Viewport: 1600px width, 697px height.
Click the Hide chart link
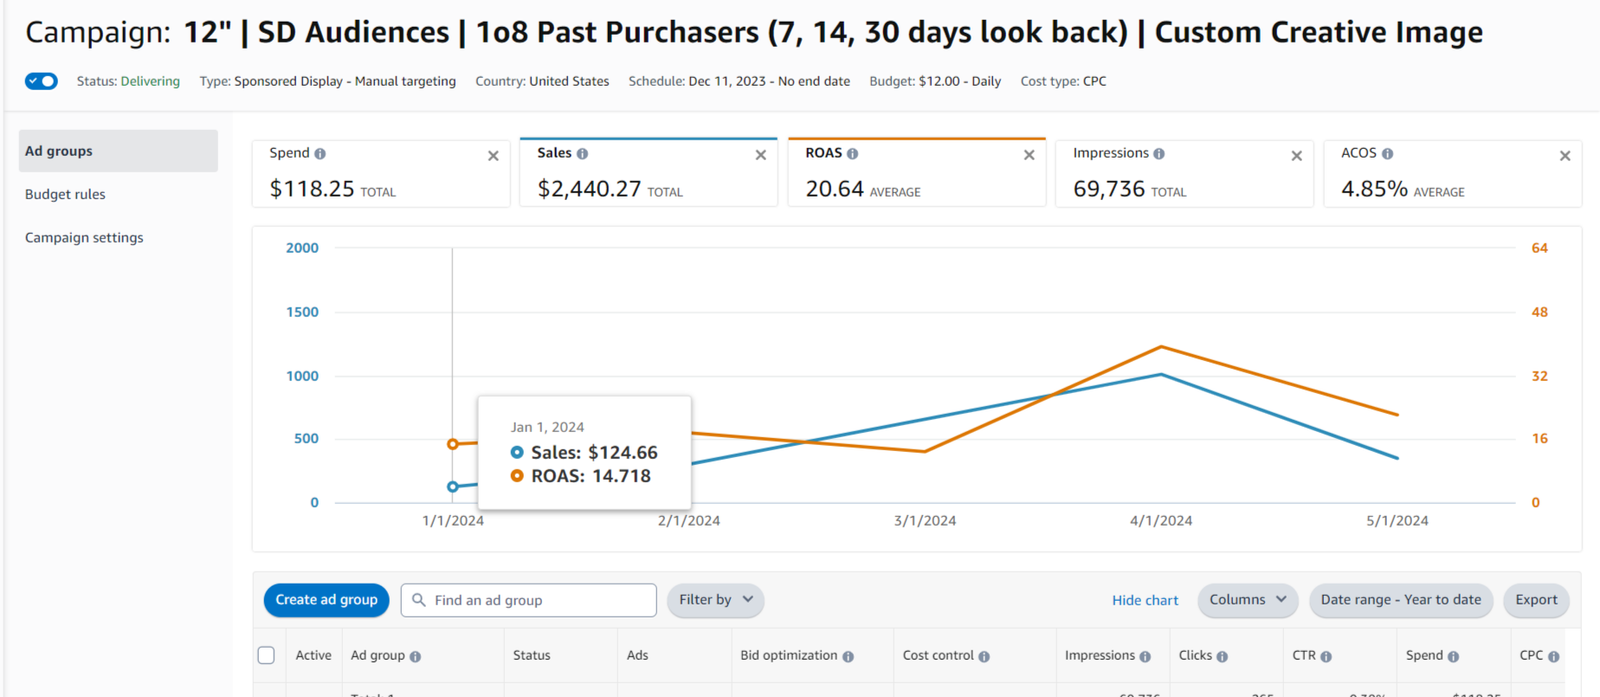point(1145,600)
